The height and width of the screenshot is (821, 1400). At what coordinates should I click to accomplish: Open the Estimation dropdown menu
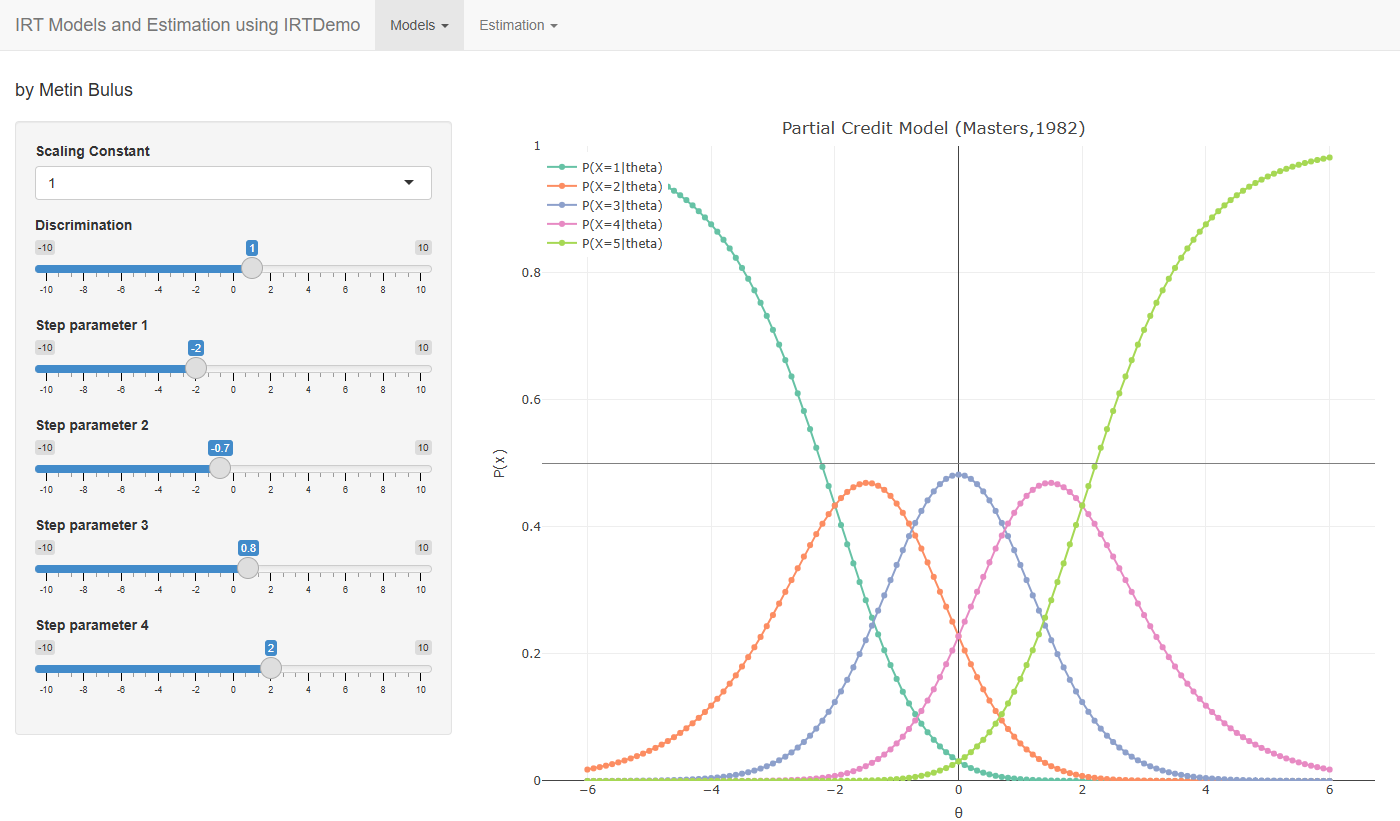pos(518,25)
